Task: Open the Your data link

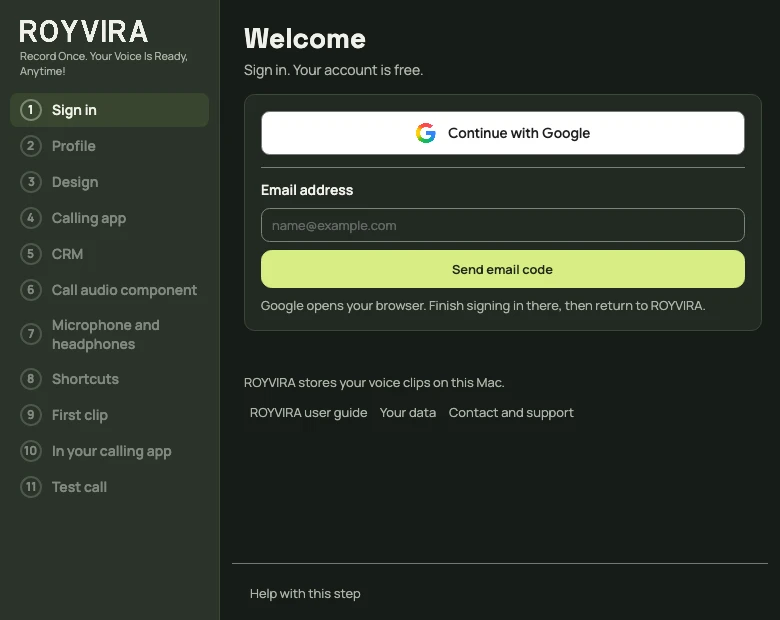Action: (408, 413)
